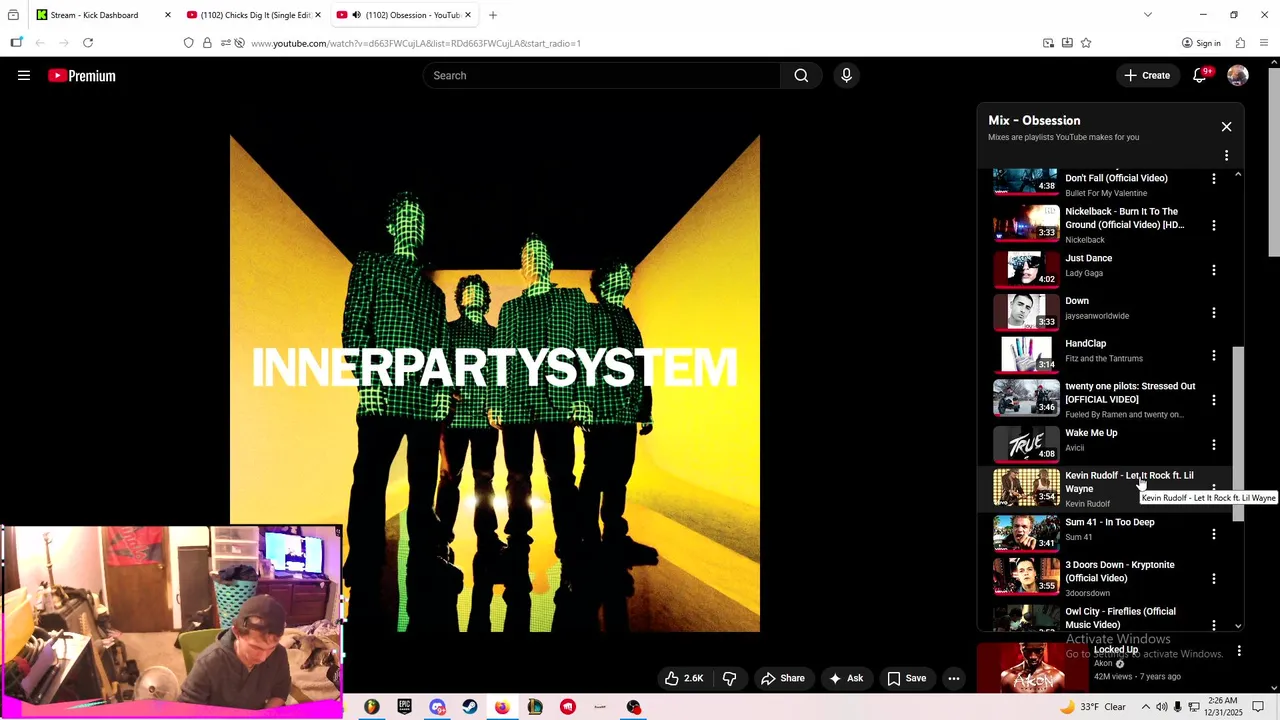
Task: Dislike the video with thumbs down
Action: tap(729, 678)
